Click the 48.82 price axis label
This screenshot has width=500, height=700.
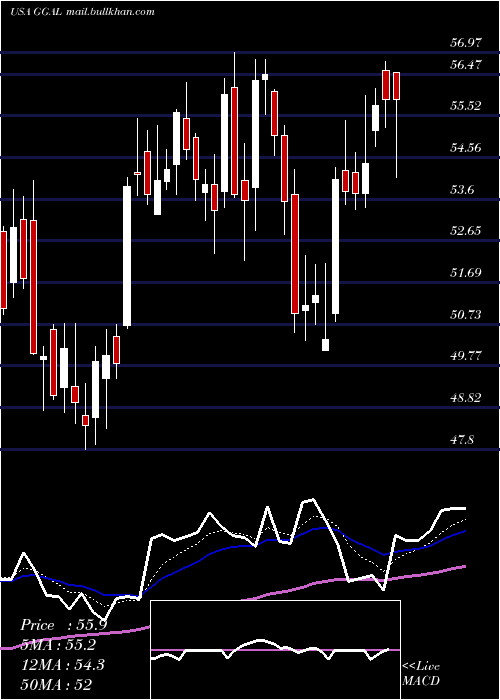click(466, 397)
